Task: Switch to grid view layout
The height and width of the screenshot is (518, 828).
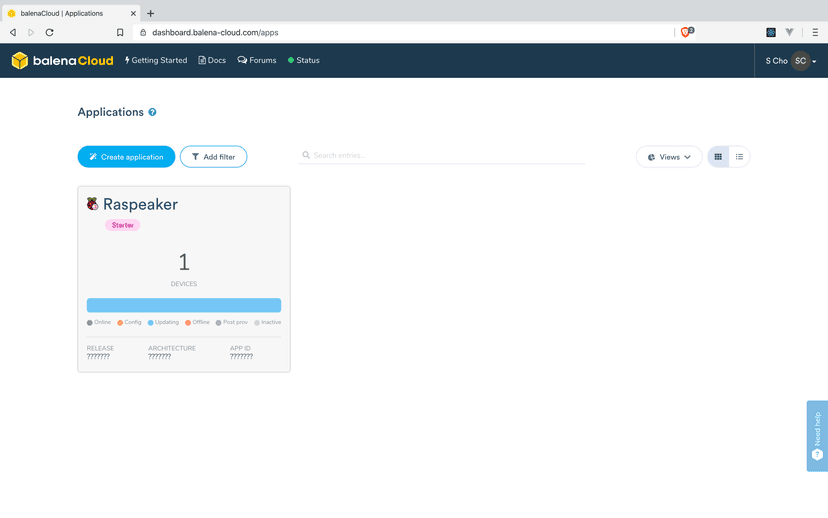Action: pos(718,157)
